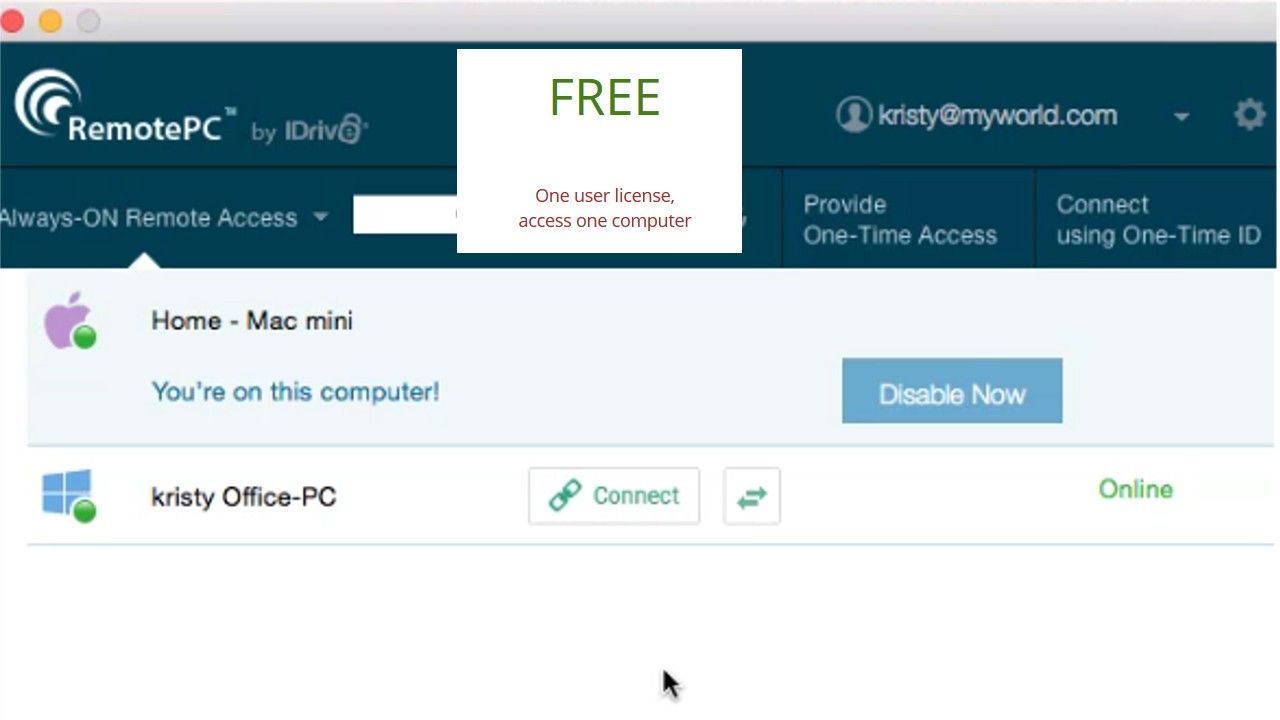Switch to Provide One-Time Access tab
The width and height of the screenshot is (1280, 720).
point(900,219)
